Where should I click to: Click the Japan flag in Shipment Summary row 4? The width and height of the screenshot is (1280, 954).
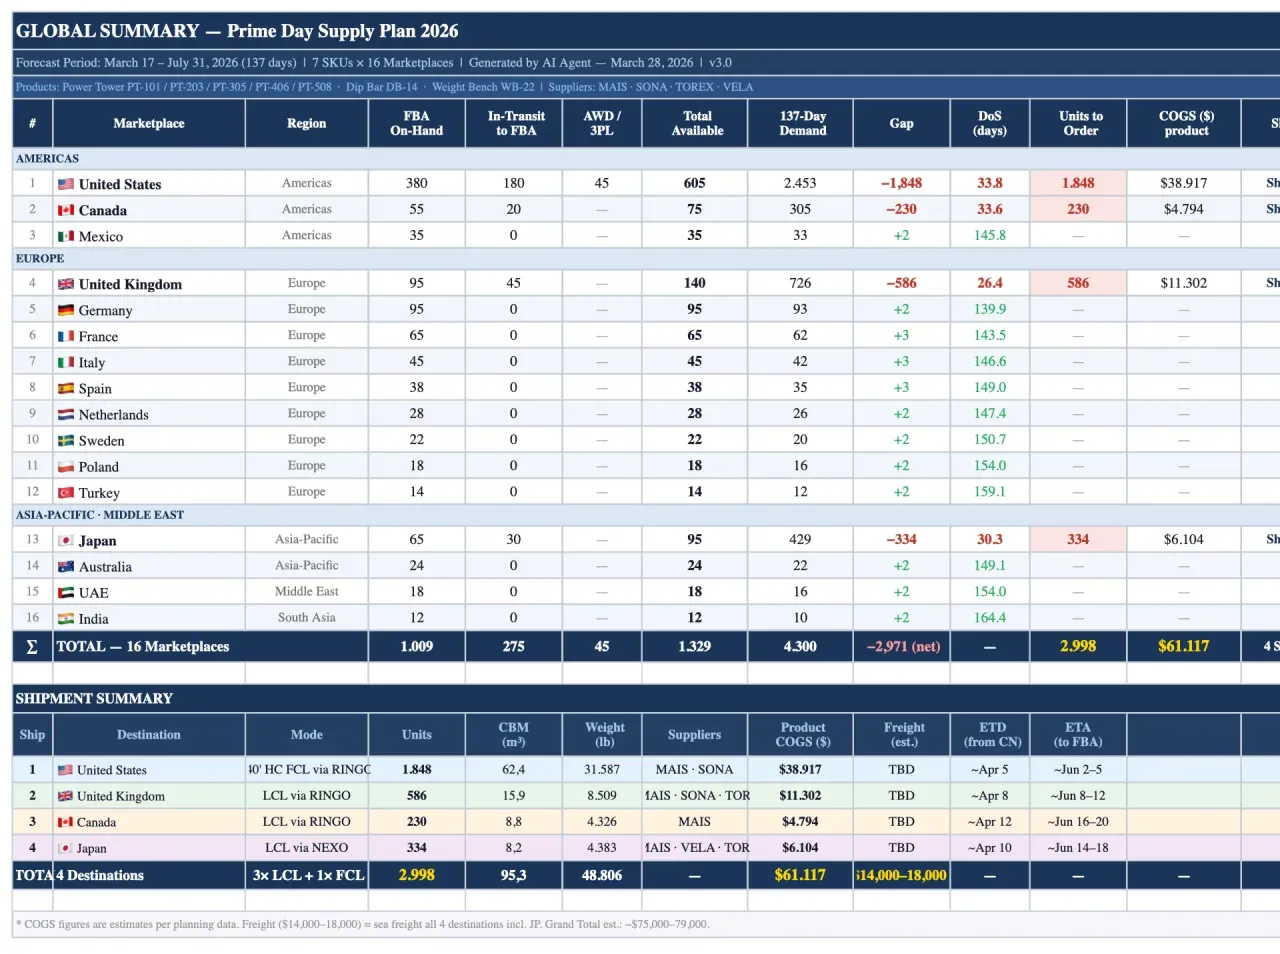pos(65,848)
